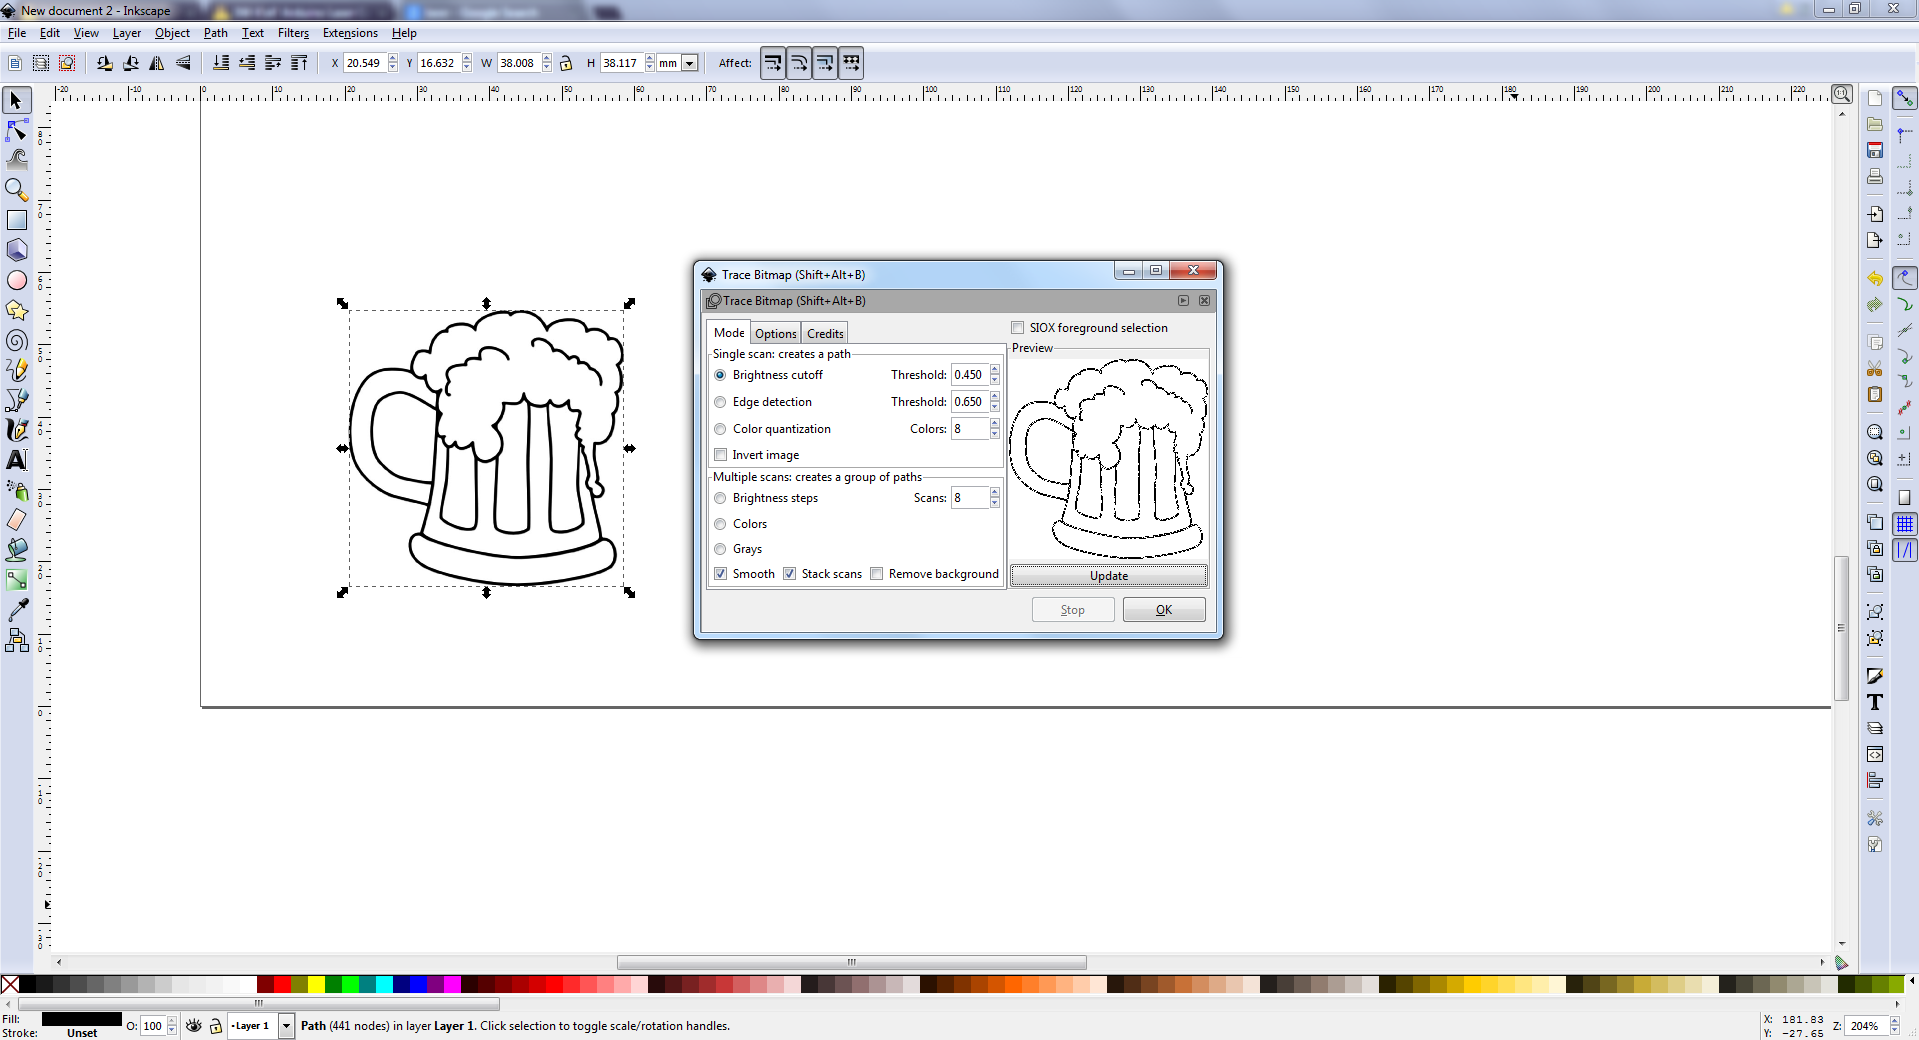This screenshot has height=1040, width=1919.
Task: Switch to the Options tab
Action: [x=775, y=334]
